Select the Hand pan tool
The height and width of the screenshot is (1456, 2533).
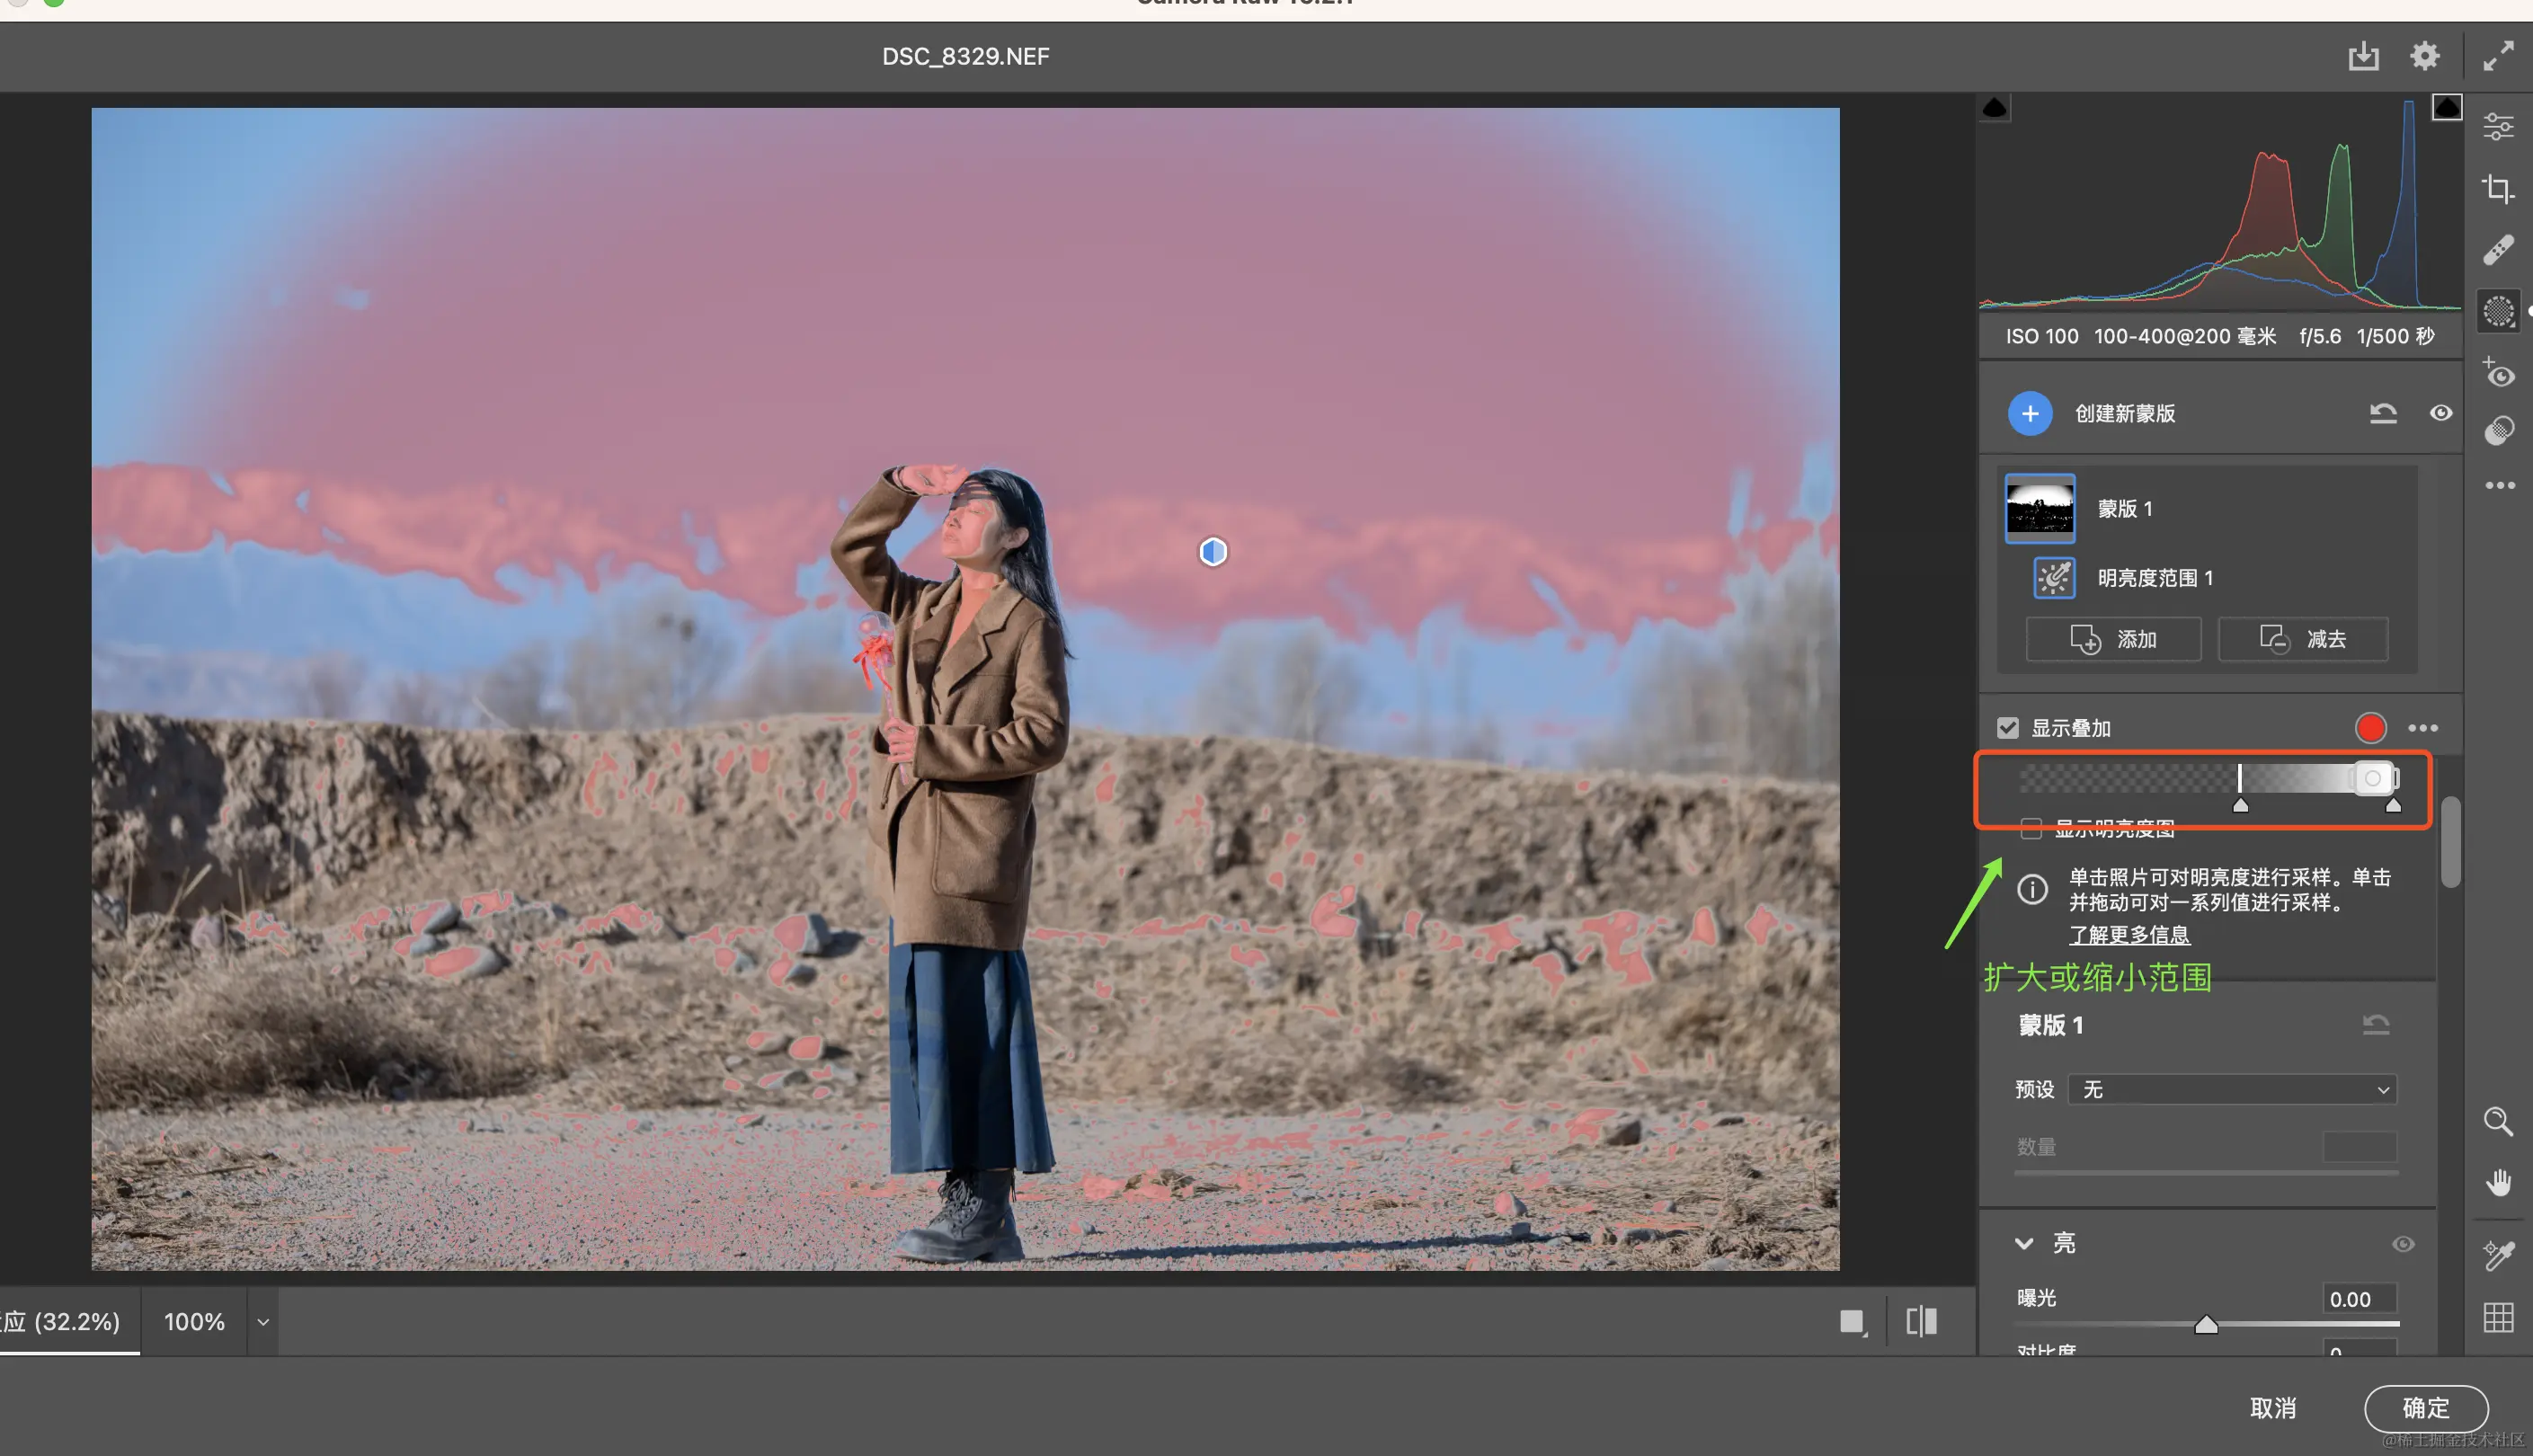coord(2497,1183)
